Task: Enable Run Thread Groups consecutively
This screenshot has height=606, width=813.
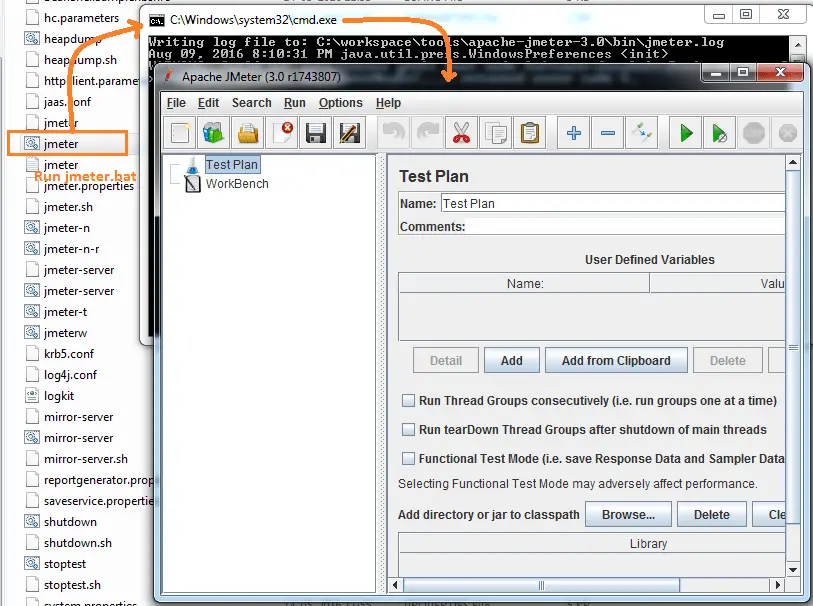Action: 408,400
